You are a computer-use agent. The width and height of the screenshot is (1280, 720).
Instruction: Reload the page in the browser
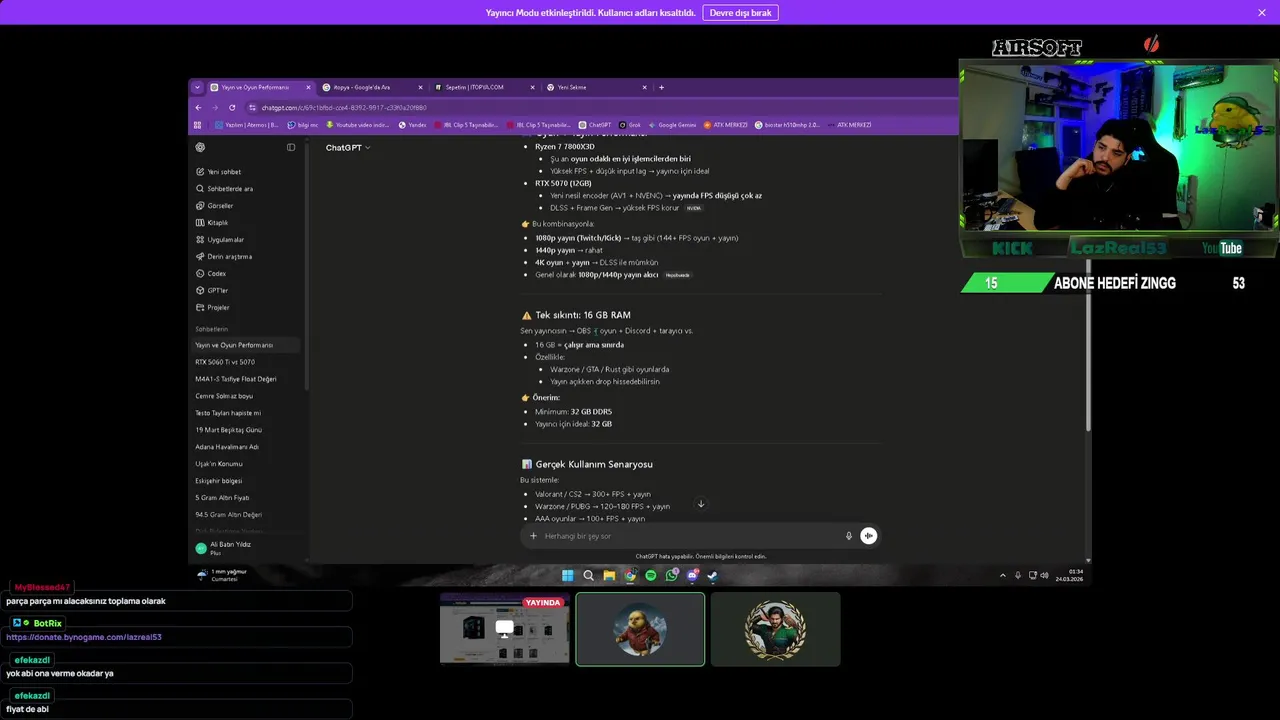[x=232, y=107]
